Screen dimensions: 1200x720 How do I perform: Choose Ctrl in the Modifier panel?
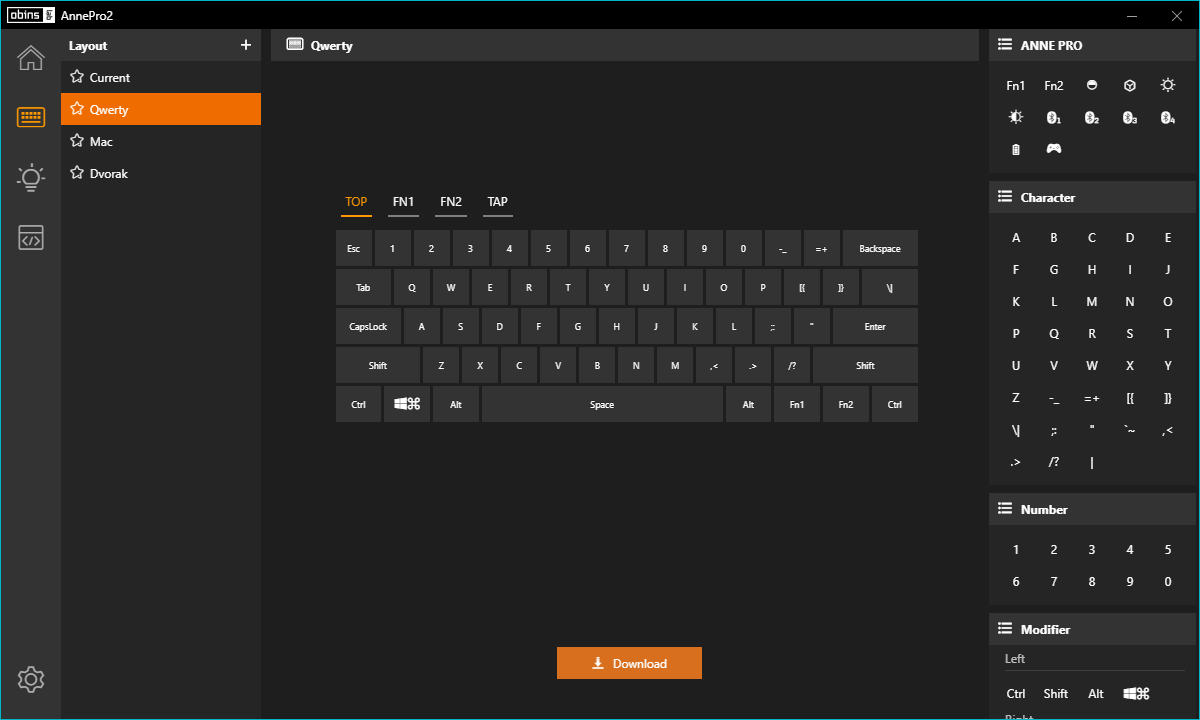pyautogui.click(x=1016, y=693)
